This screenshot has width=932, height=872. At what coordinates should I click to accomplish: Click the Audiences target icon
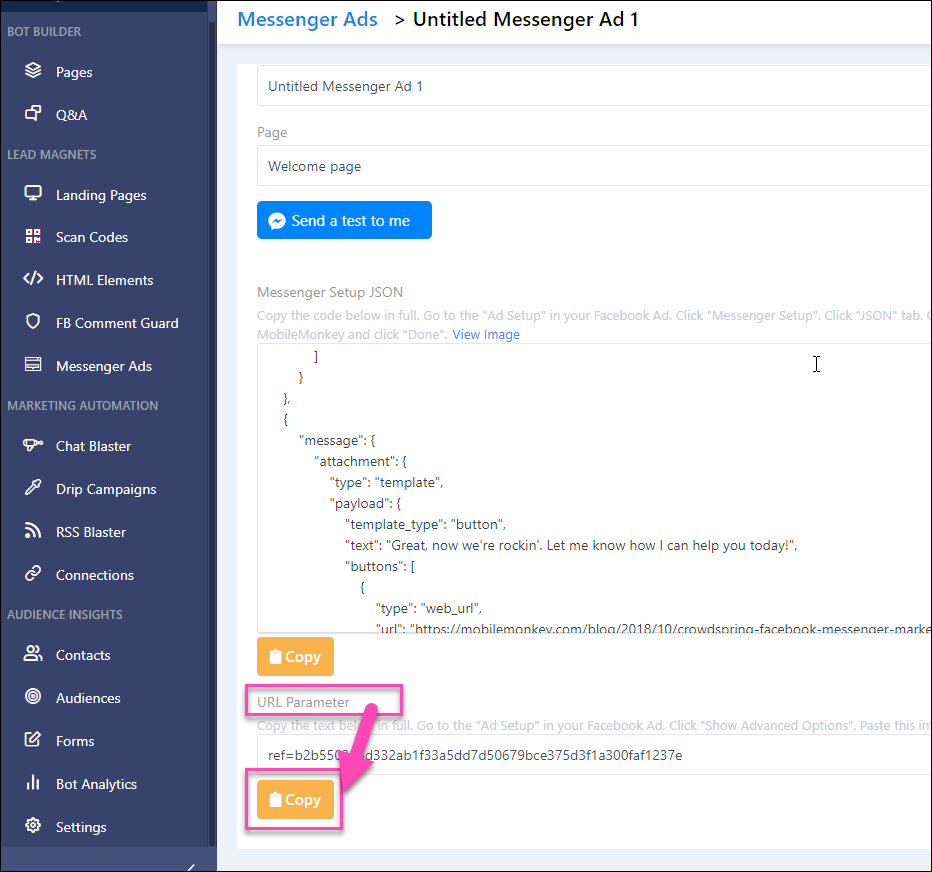pyautogui.click(x=33, y=697)
